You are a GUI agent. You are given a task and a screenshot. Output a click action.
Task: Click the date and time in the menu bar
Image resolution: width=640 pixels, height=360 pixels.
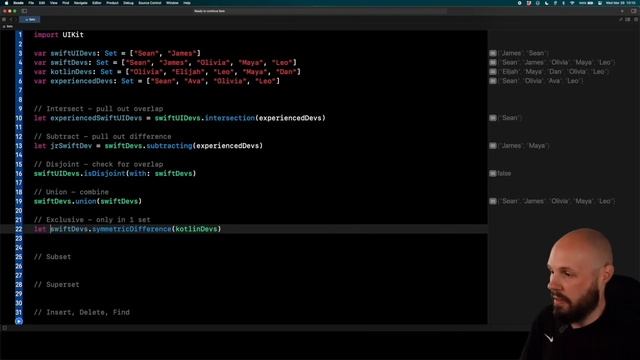click(621, 3)
